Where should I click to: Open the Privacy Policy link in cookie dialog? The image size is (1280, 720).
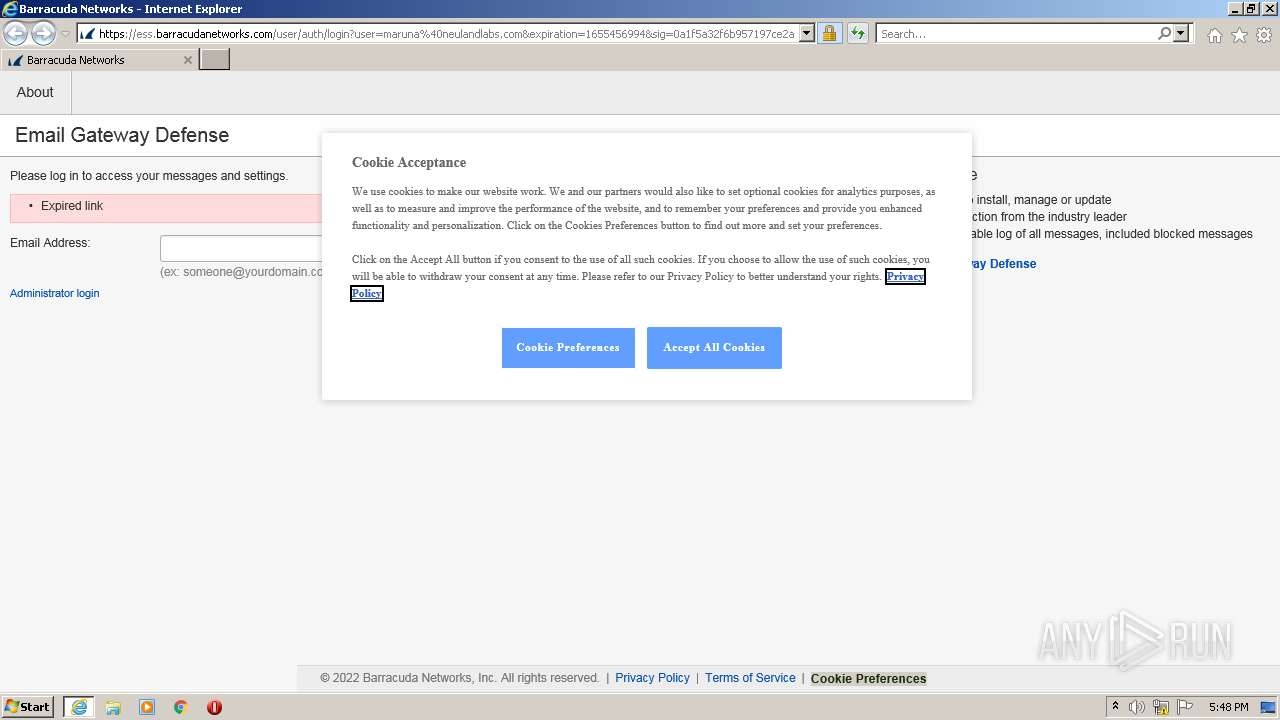point(905,276)
